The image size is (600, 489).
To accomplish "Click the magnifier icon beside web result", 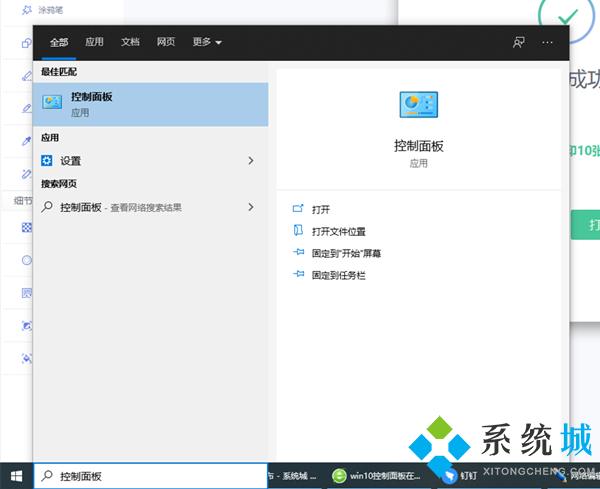I will 47,207.
